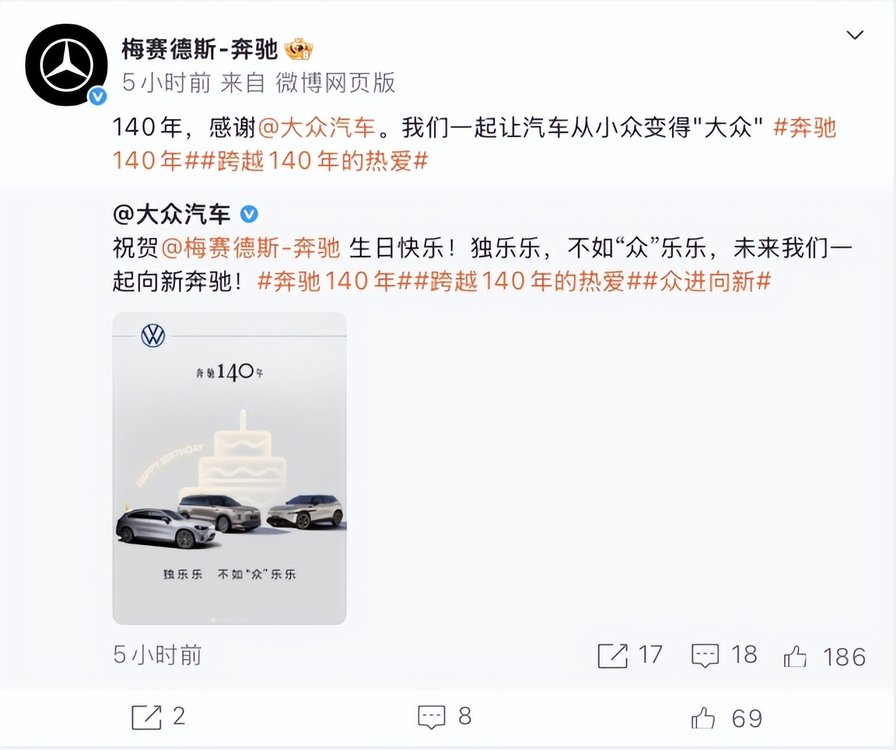Open quoted post via 5小时前 timestamp
Image resolution: width=896 pixels, height=750 pixels.
pos(157,655)
